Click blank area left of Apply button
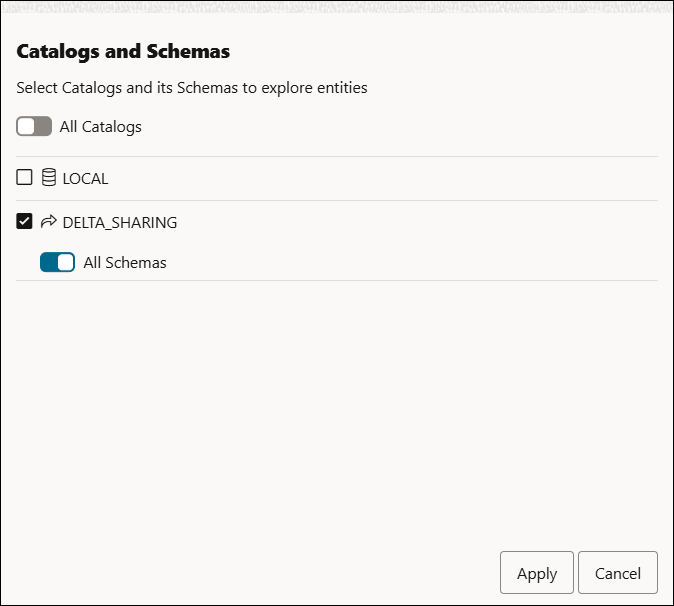Image resolution: width=674 pixels, height=606 pixels. (x=250, y=574)
